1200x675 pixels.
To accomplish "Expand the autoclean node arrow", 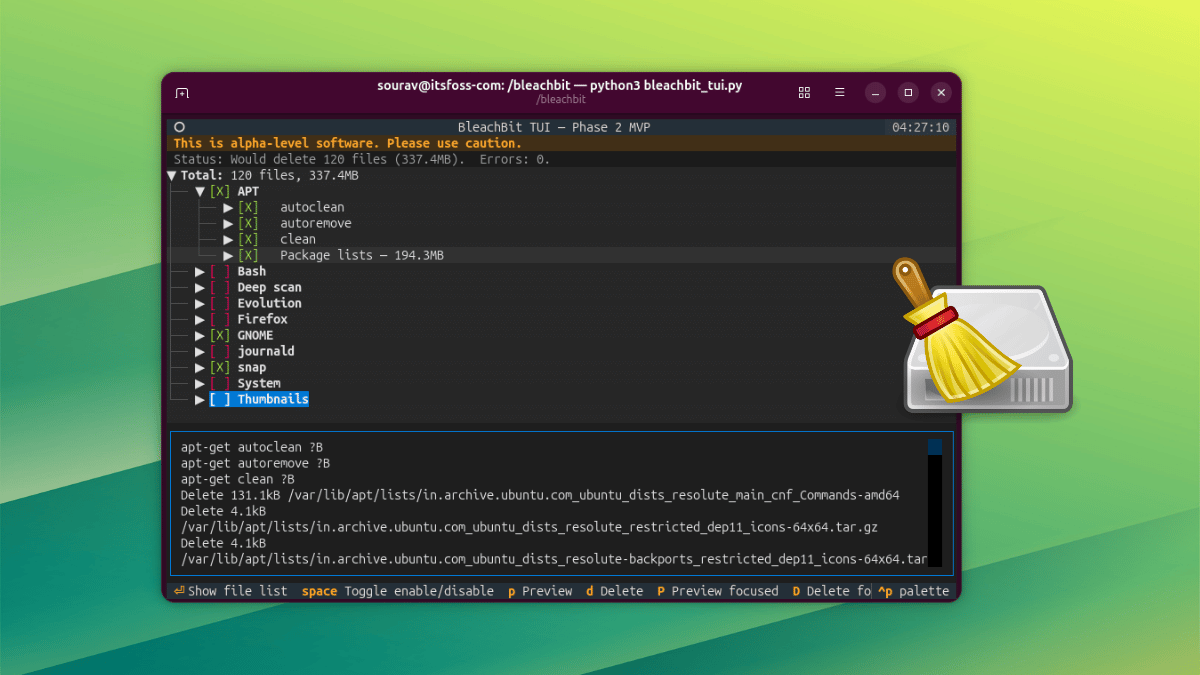I will 228,207.
